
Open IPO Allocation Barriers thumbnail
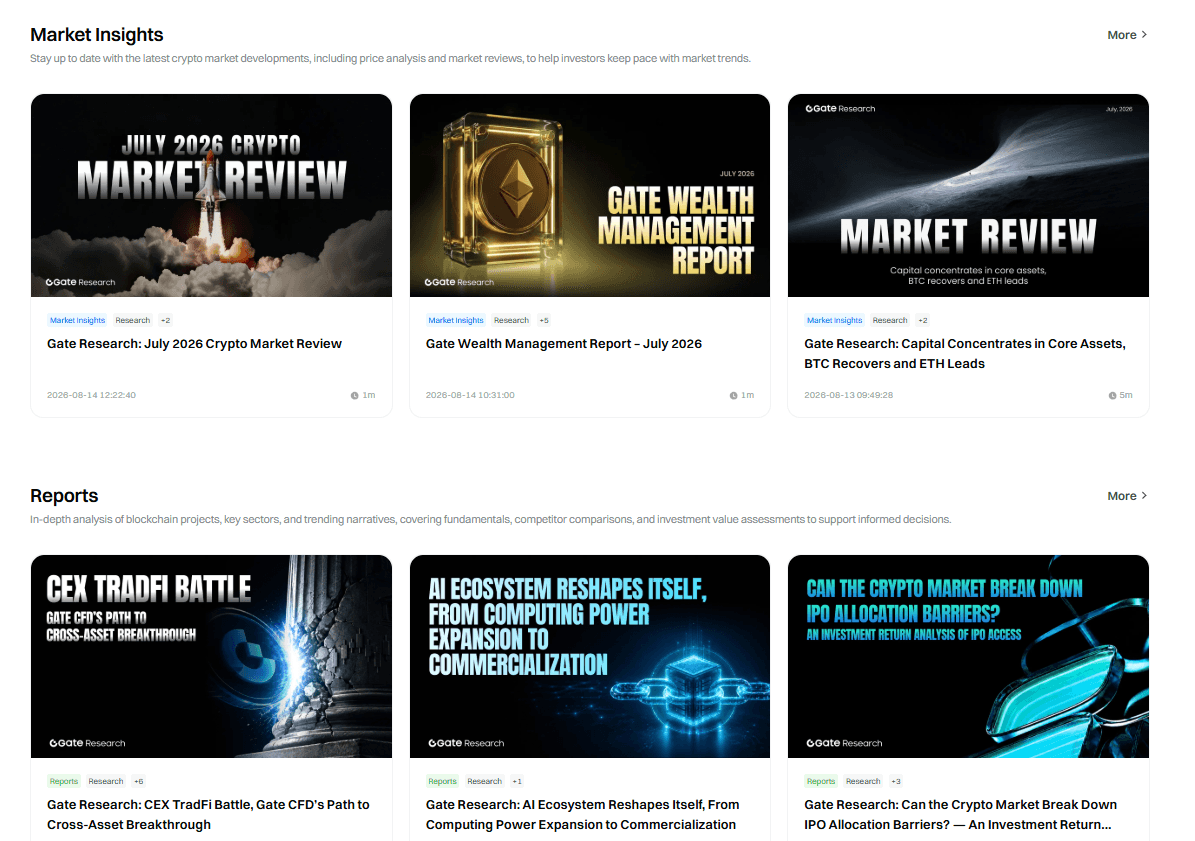(x=968, y=657)
